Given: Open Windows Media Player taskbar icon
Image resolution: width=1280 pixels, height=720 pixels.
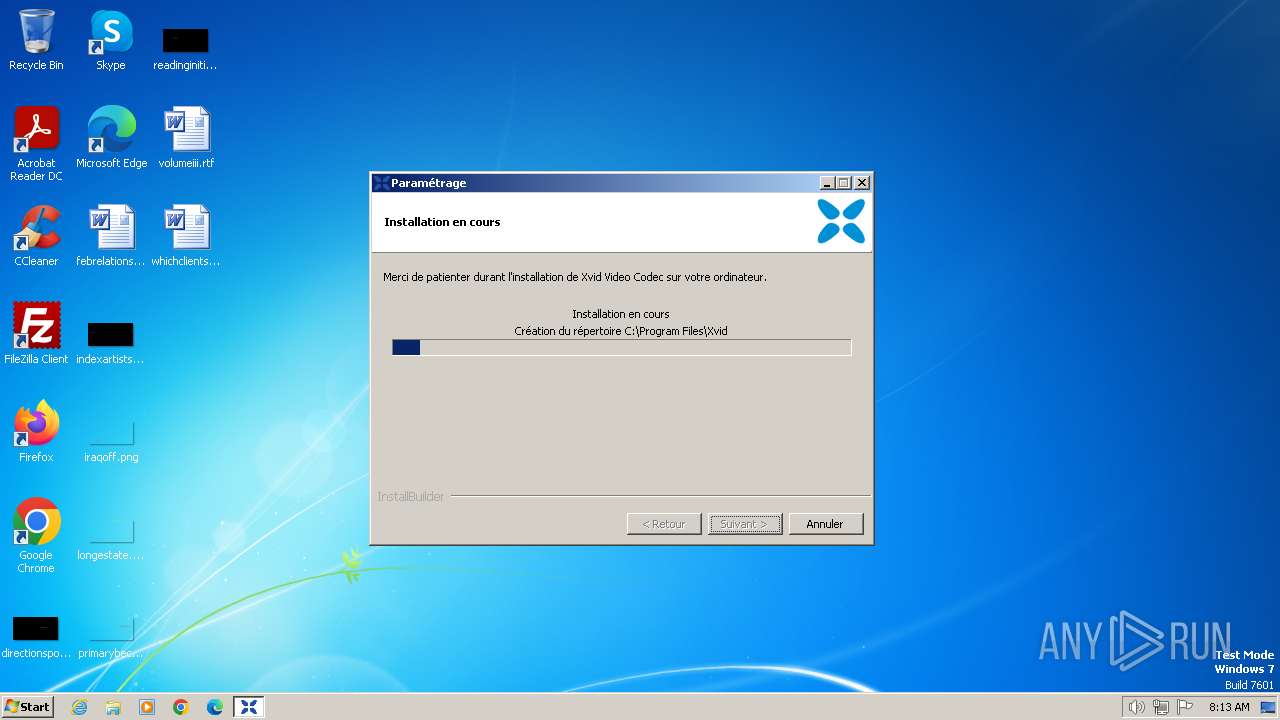Looking at the screenshot, I should coord(147,707).
